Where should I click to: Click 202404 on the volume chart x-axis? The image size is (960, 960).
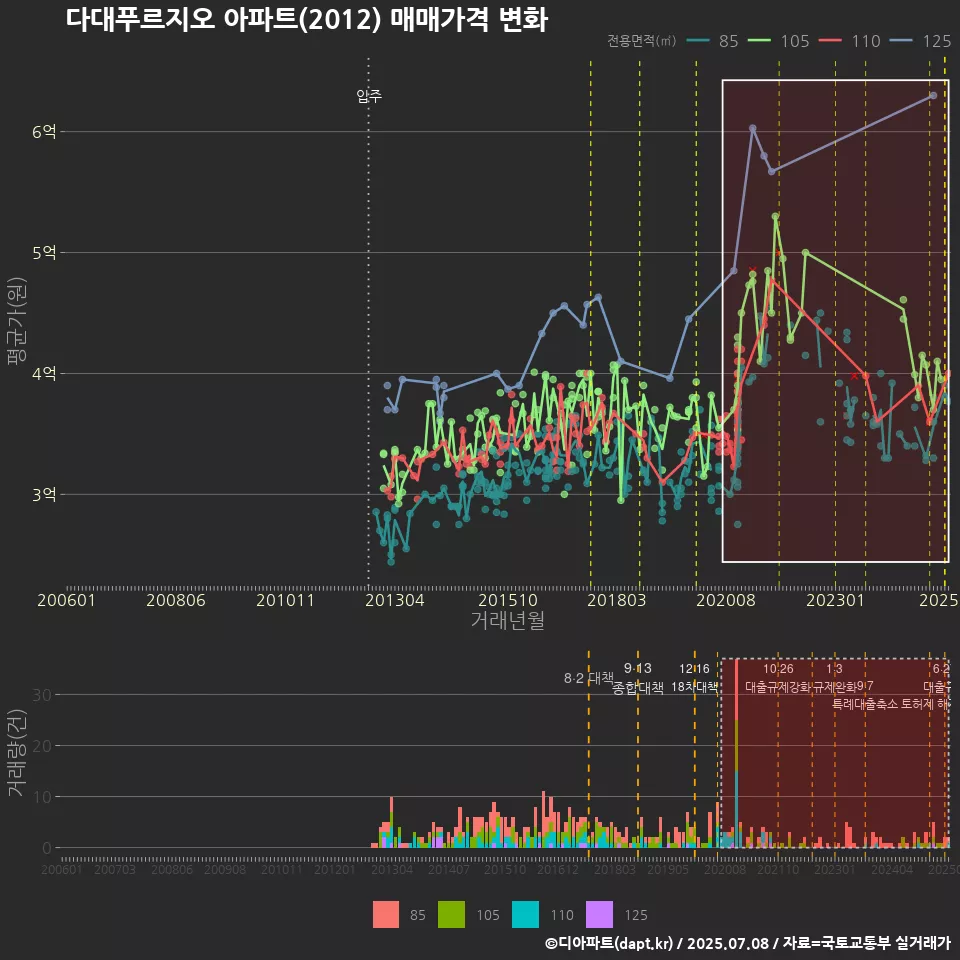tap(891, 869)
